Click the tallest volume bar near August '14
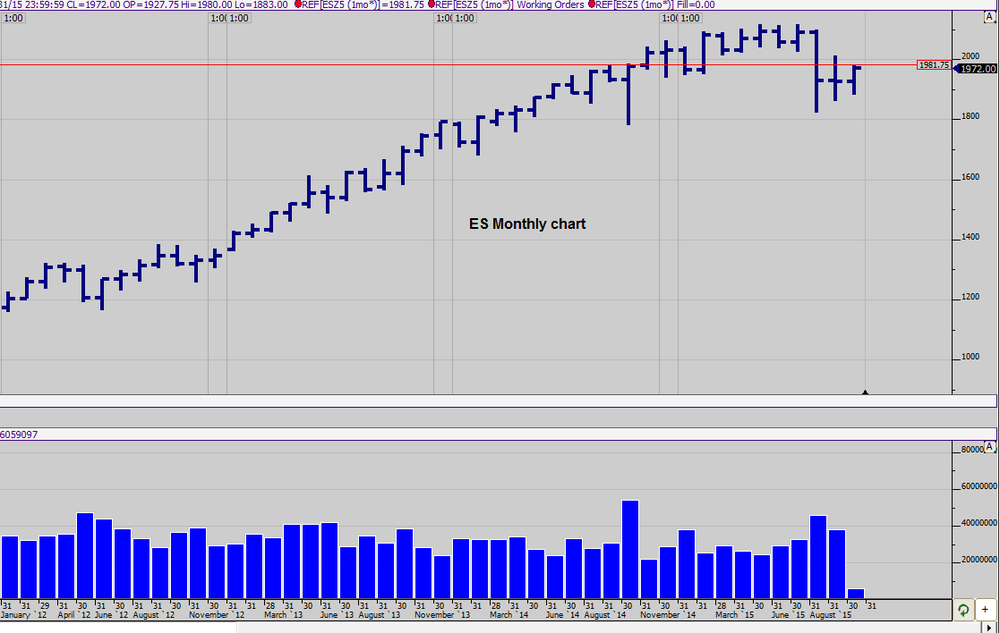This screenshot has width=1000, height=633. click(x=630, y=549)
